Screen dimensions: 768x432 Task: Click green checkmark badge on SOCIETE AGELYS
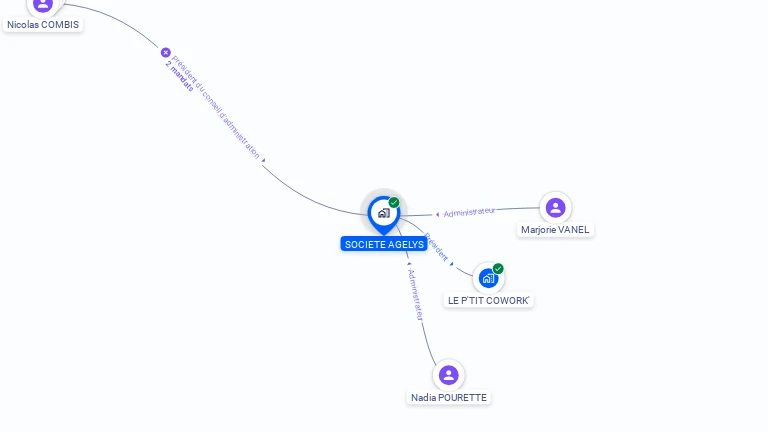click(x=394, y=202)
